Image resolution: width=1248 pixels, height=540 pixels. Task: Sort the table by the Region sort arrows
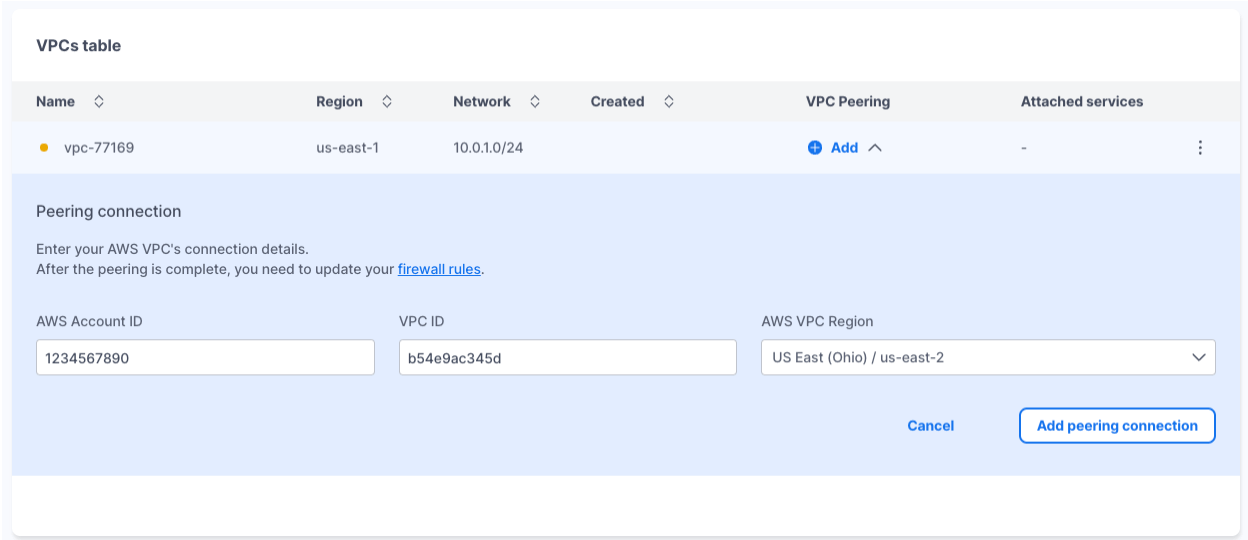[x=386, y=101]
